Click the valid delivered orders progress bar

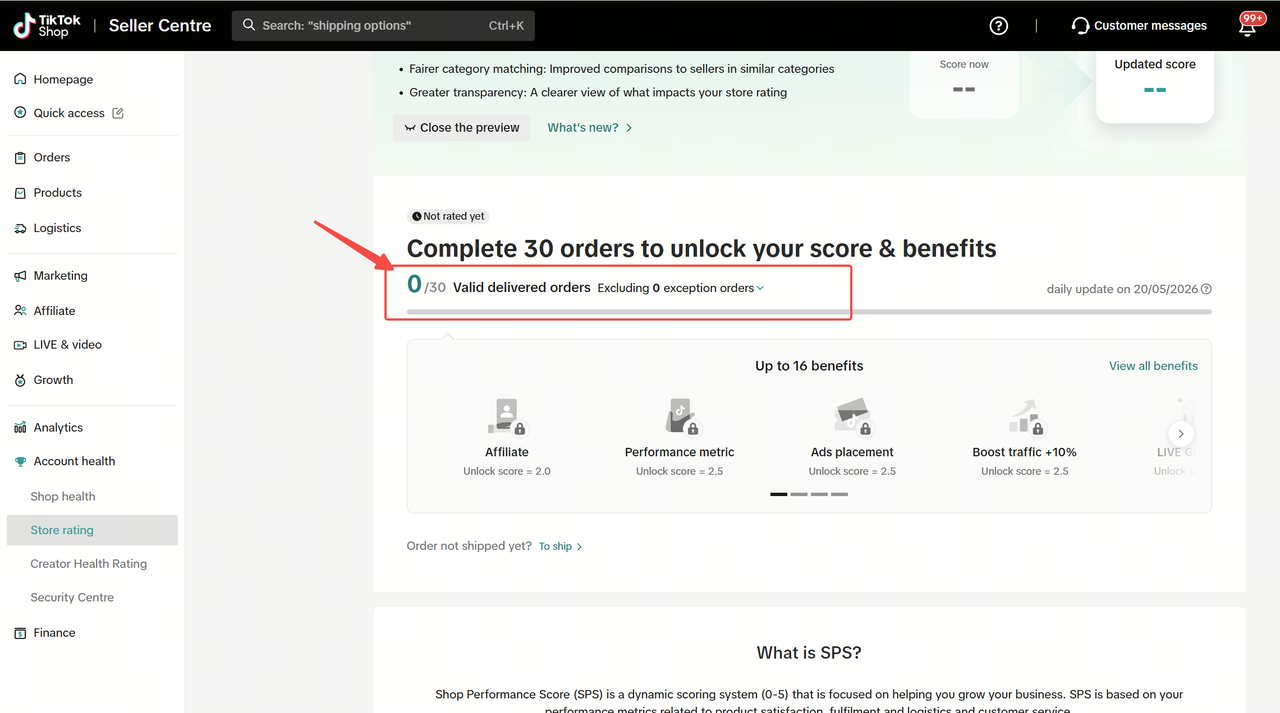tap(809, 312)
